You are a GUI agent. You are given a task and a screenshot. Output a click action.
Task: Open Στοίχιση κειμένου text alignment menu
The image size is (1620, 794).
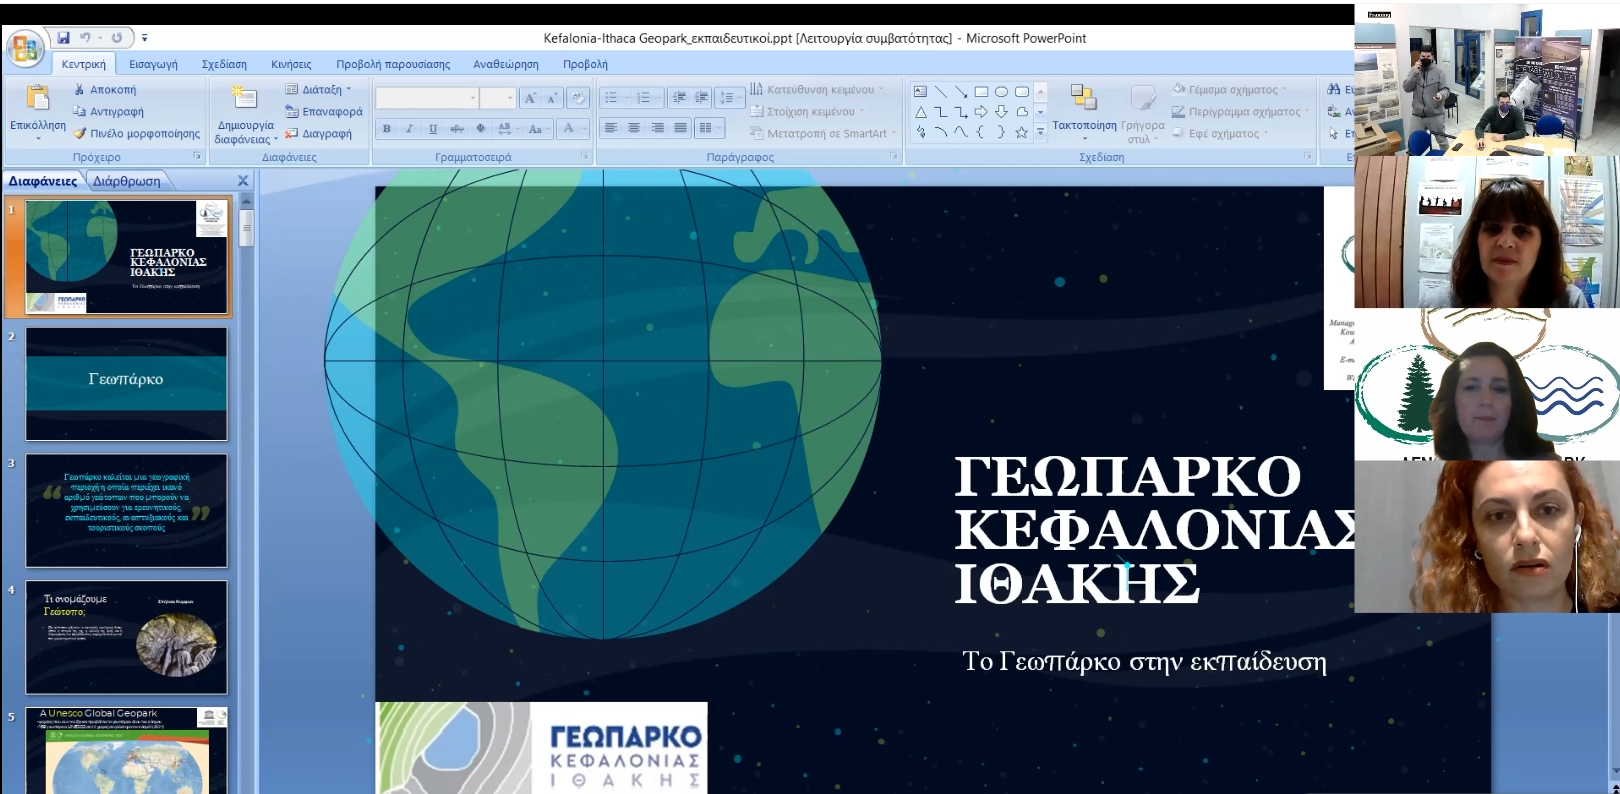point(807,111)
